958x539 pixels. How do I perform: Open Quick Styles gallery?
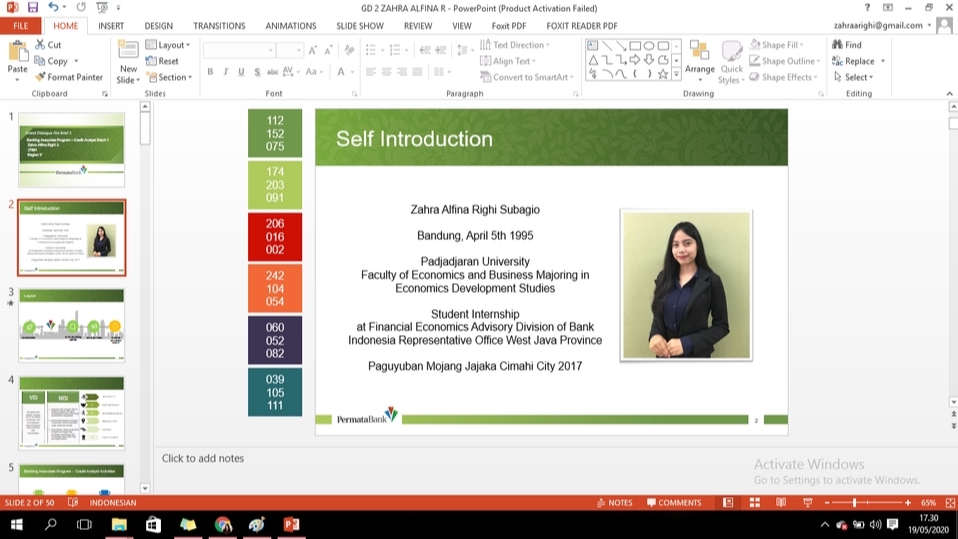[x=731, y=62]
